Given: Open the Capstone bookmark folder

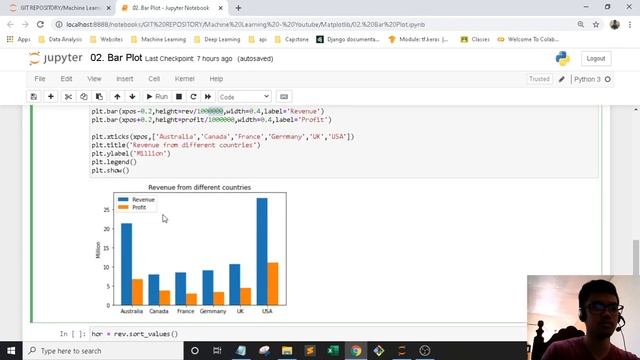Looking at the screenshot, I should pos(292,39).
